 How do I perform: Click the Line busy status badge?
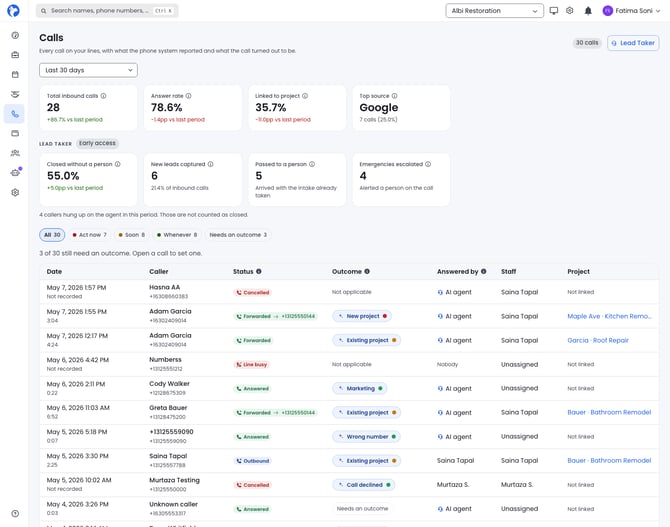(252, 365)
